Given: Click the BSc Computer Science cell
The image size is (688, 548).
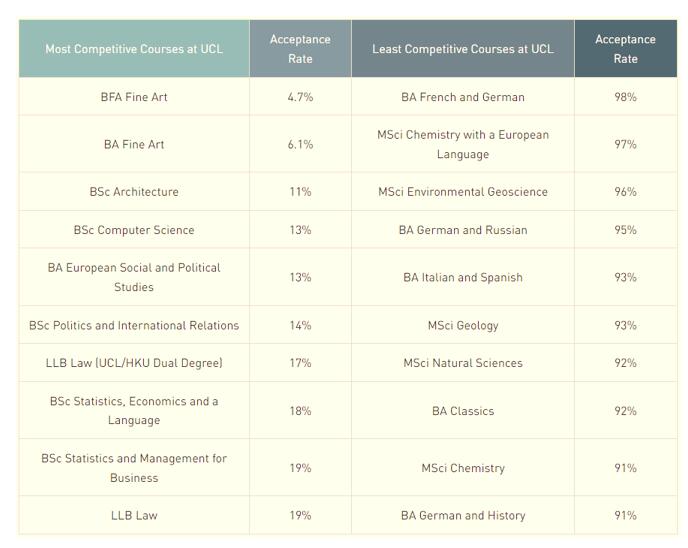Looking at the screenshot, I should 134,230.
